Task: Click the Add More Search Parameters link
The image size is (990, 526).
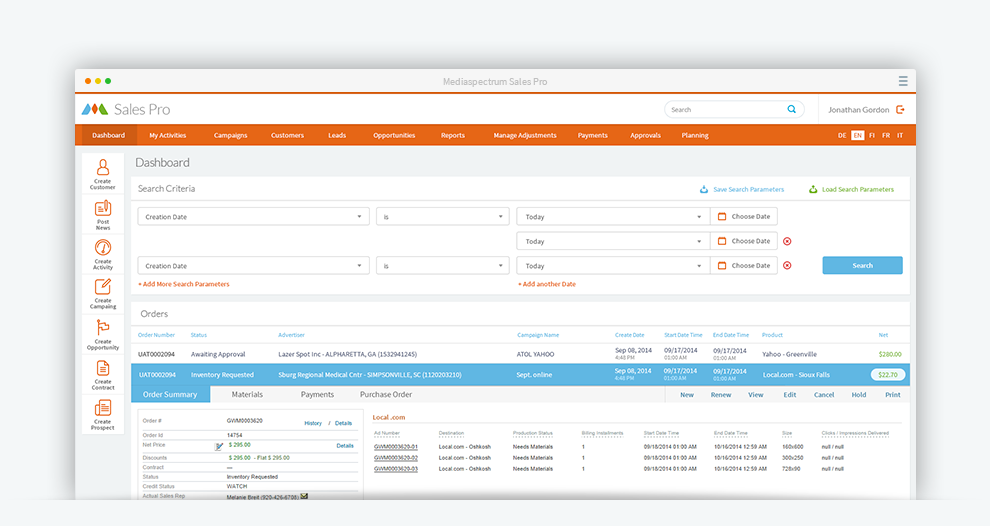Action: [x=184, y=284]
